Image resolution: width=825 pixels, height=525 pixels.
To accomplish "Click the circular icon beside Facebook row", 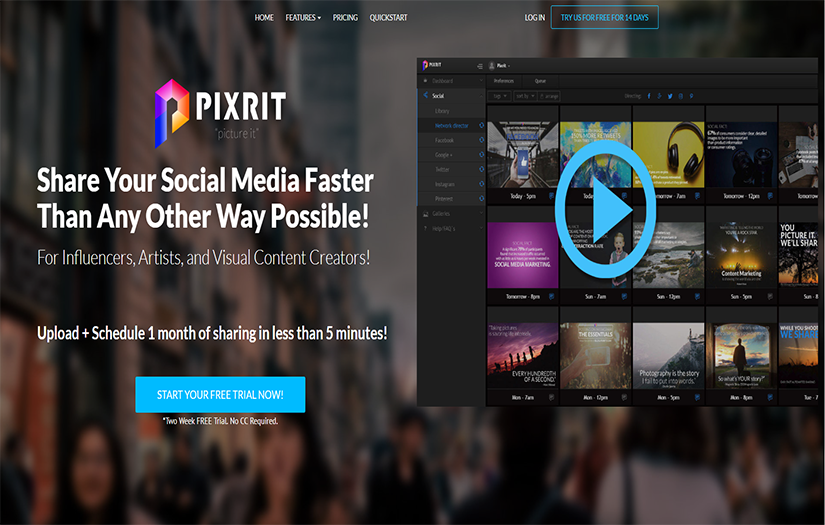I will coord(481,140).
